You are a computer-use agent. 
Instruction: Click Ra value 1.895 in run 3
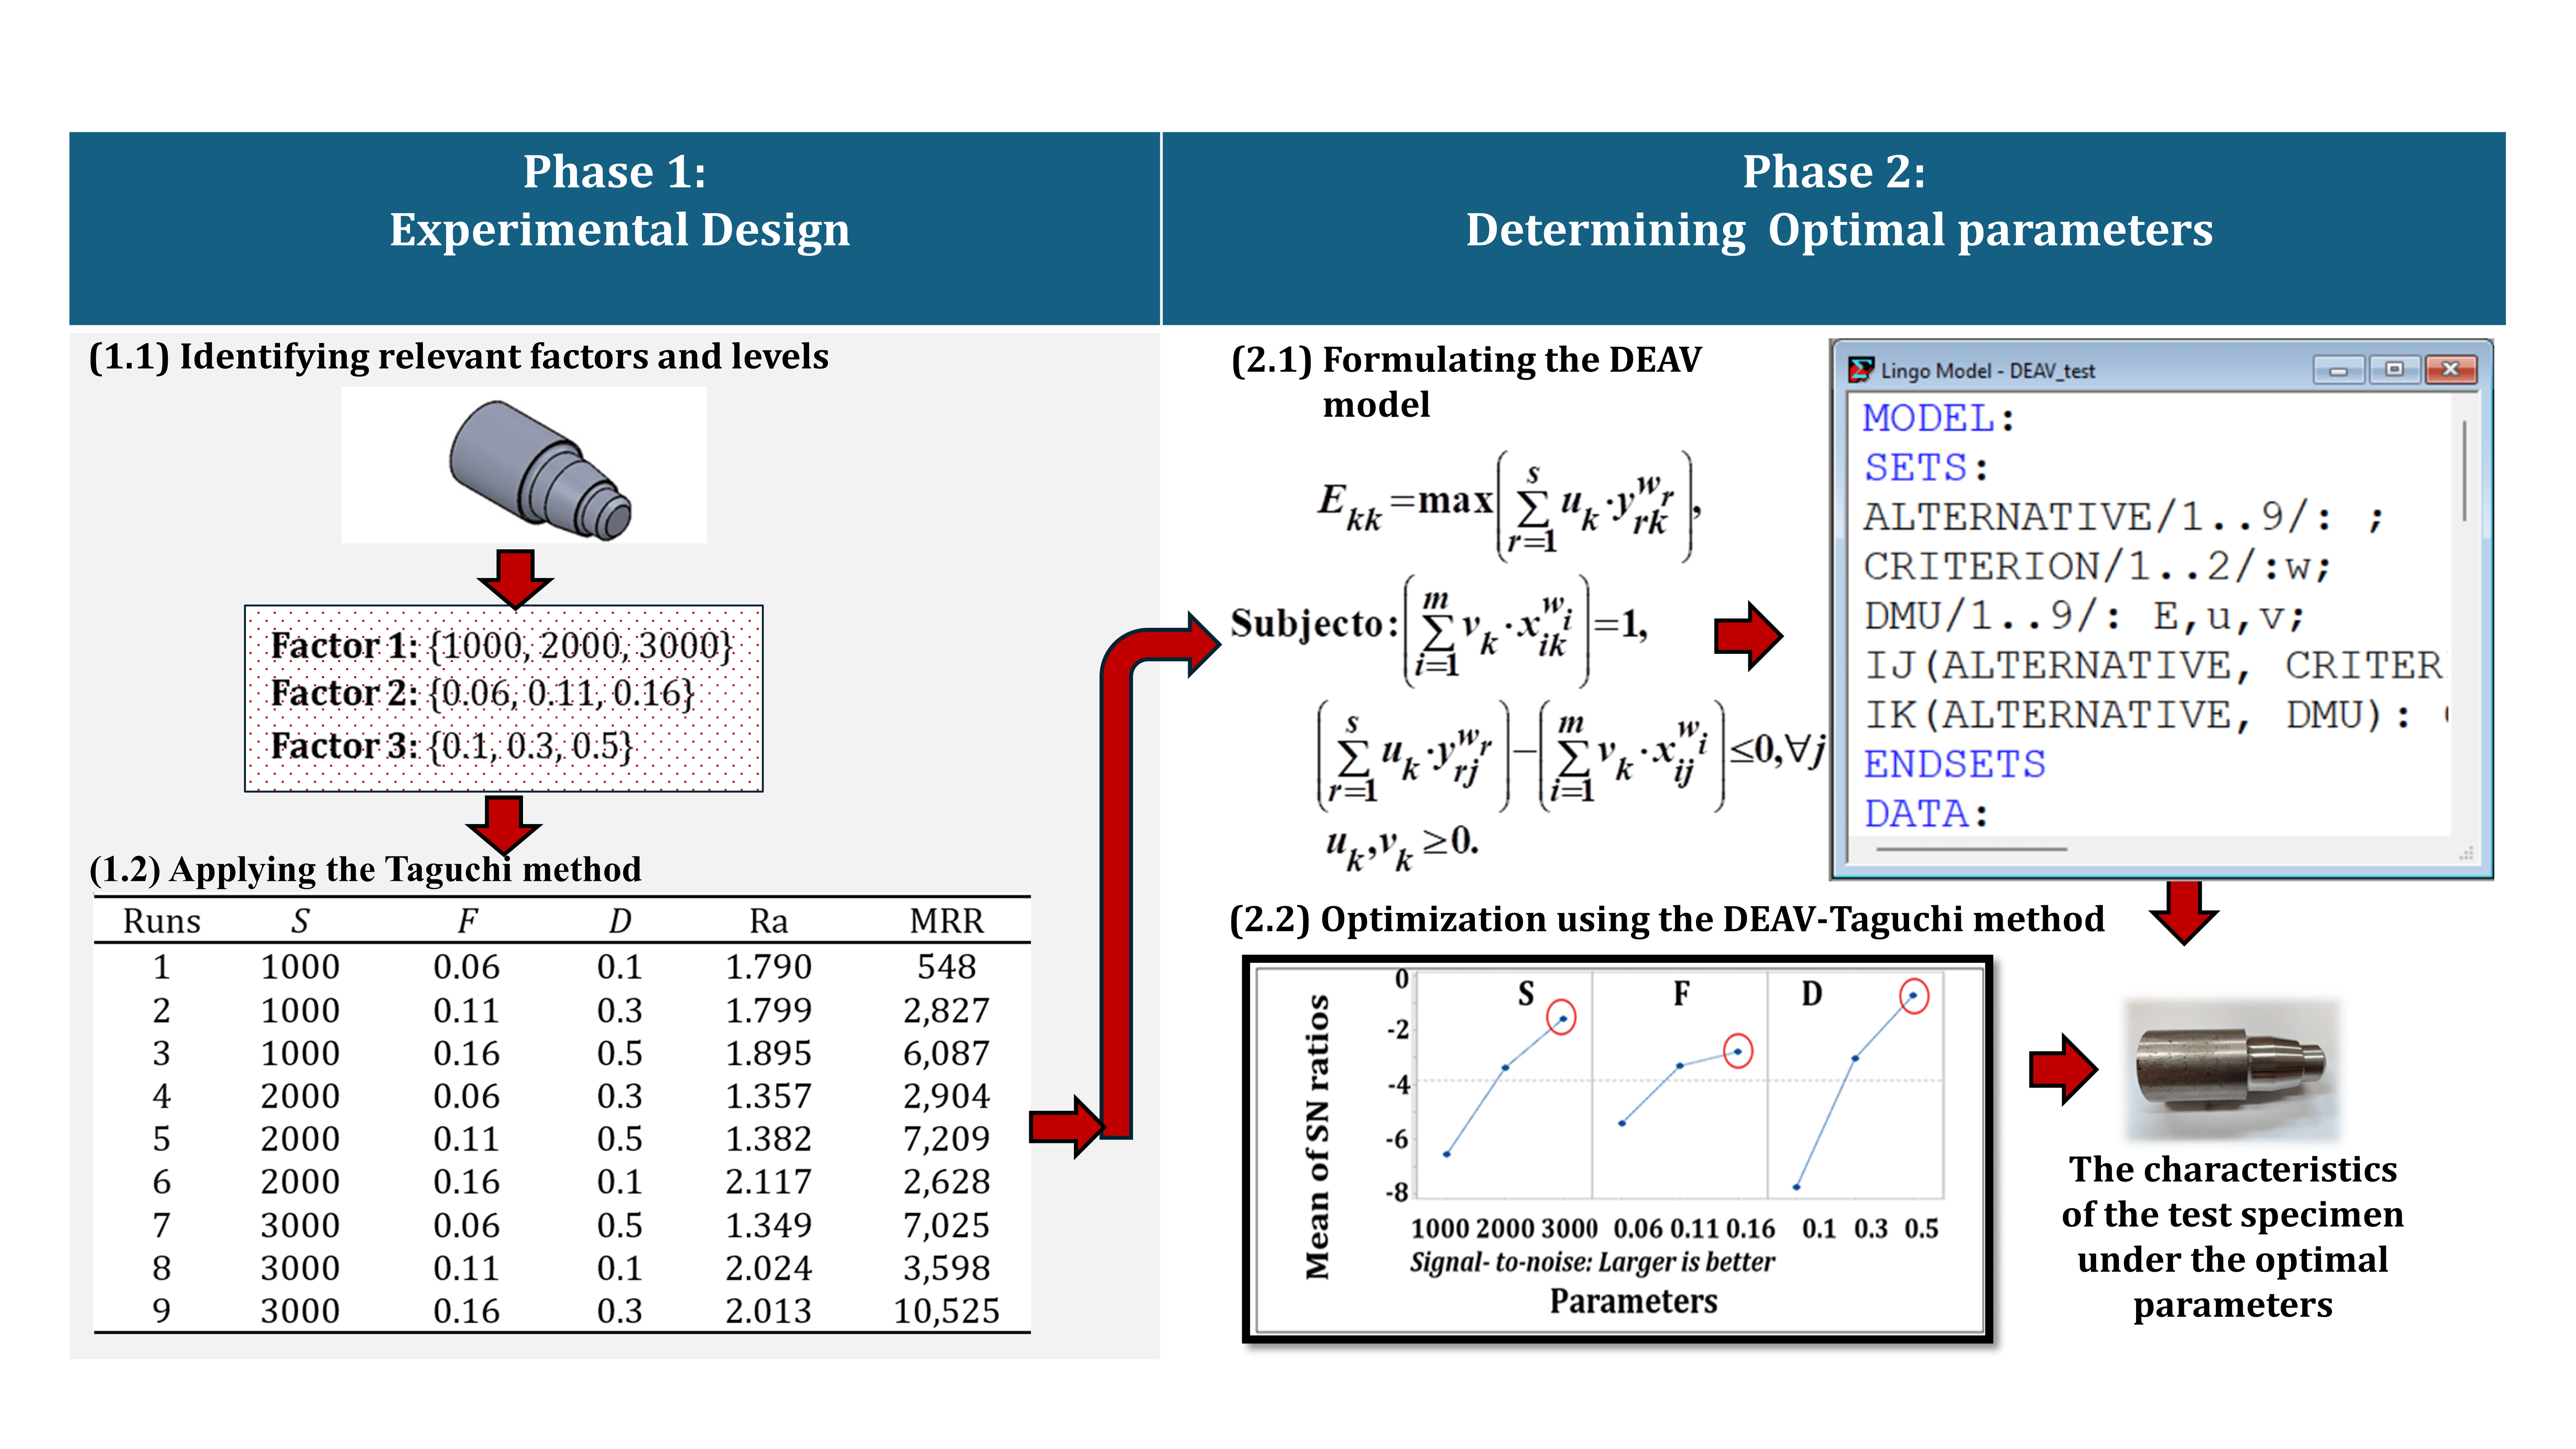(x=768, y=1053)
